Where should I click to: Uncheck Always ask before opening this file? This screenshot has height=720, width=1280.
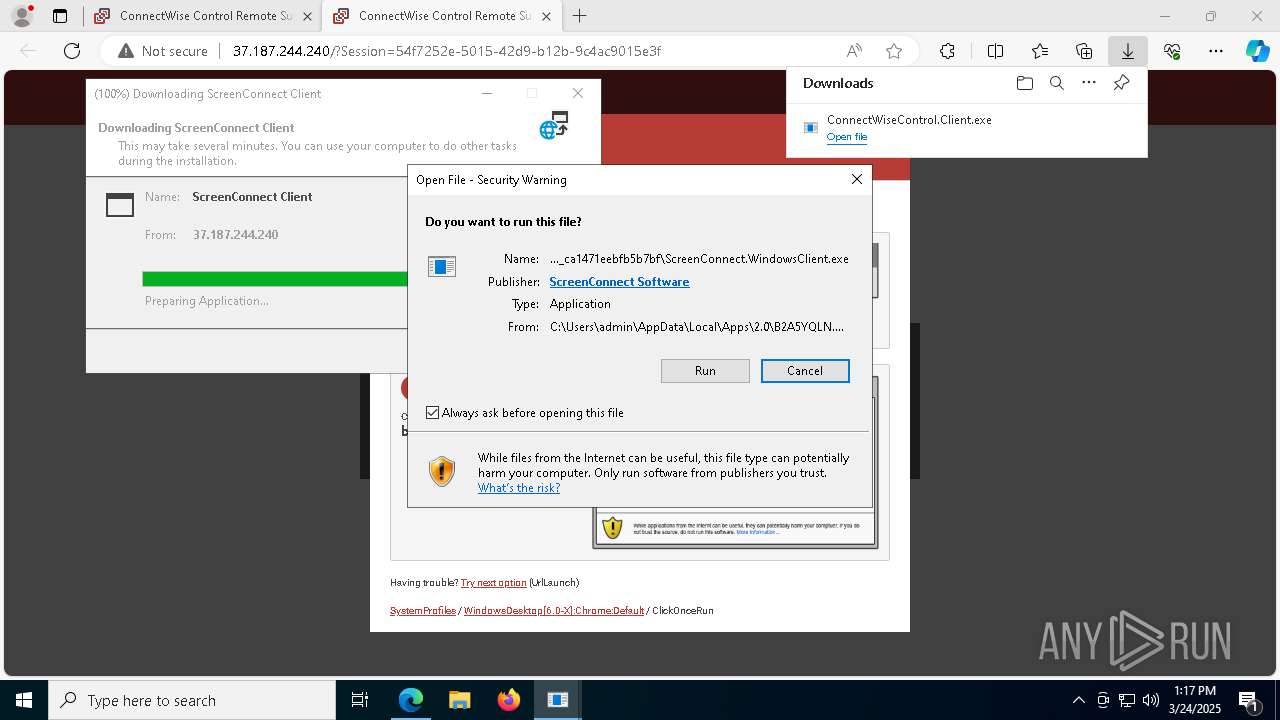point(433,413)
